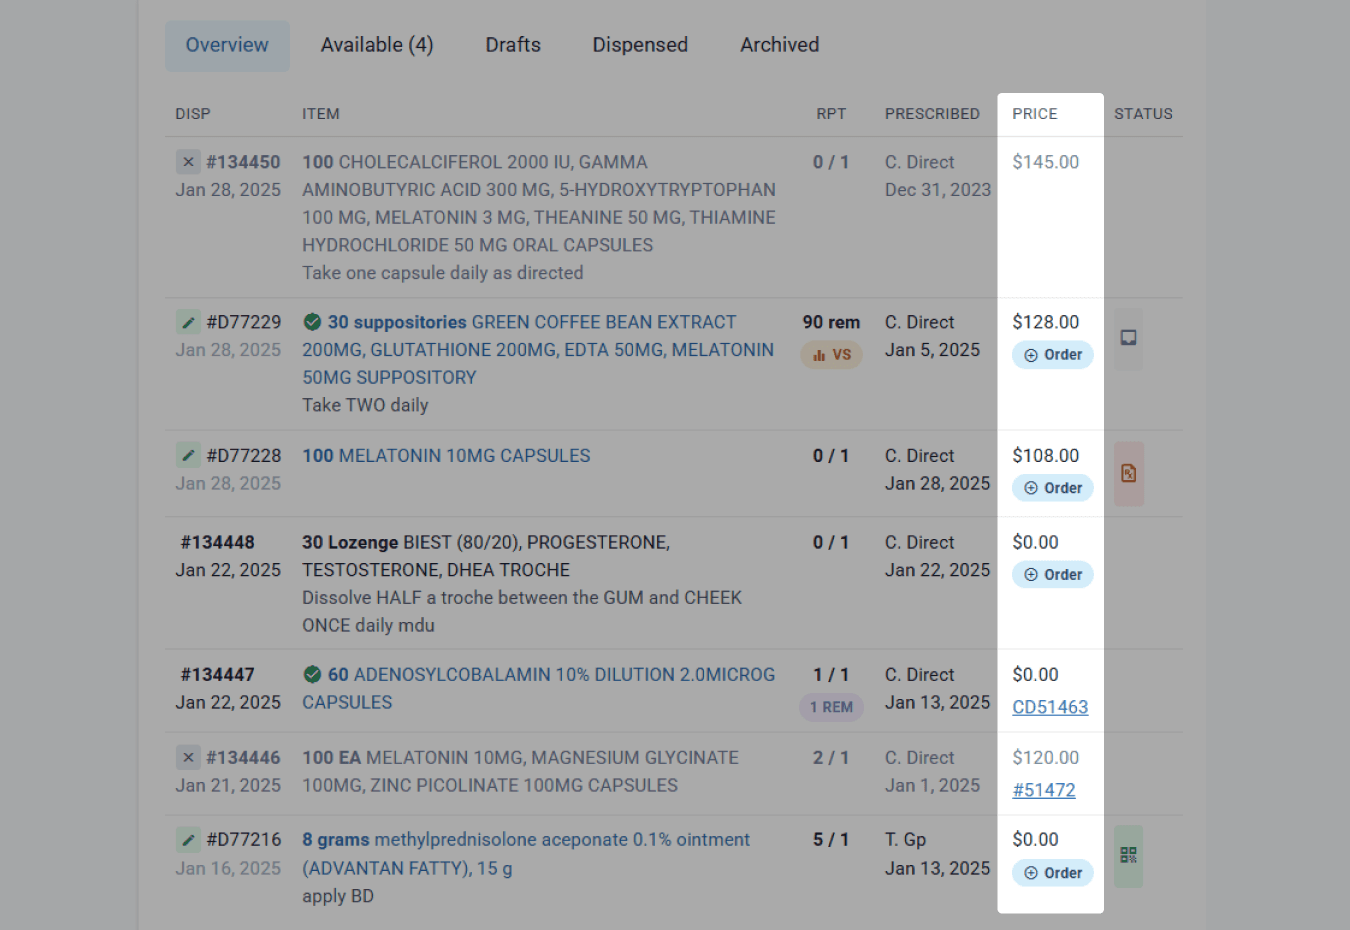Click the VS chart badge under 90 rem

click(831, 355)
